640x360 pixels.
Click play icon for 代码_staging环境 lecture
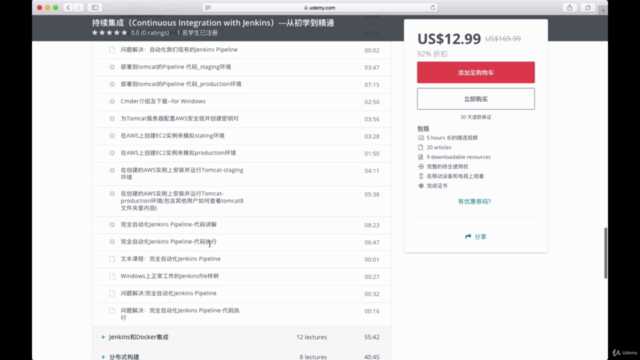[x=112, y=67]
